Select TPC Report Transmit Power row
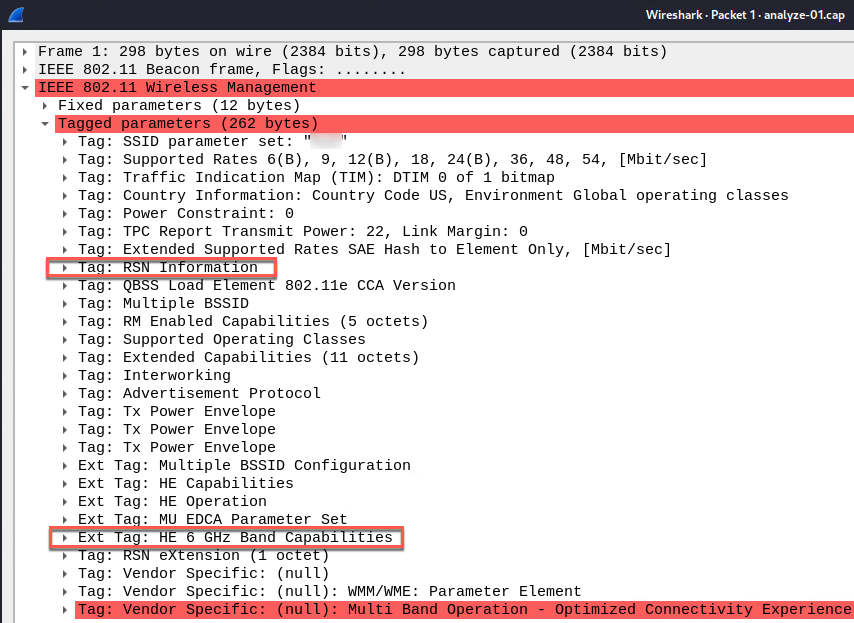This screenshot has height=623, width=854. [300, 232]
